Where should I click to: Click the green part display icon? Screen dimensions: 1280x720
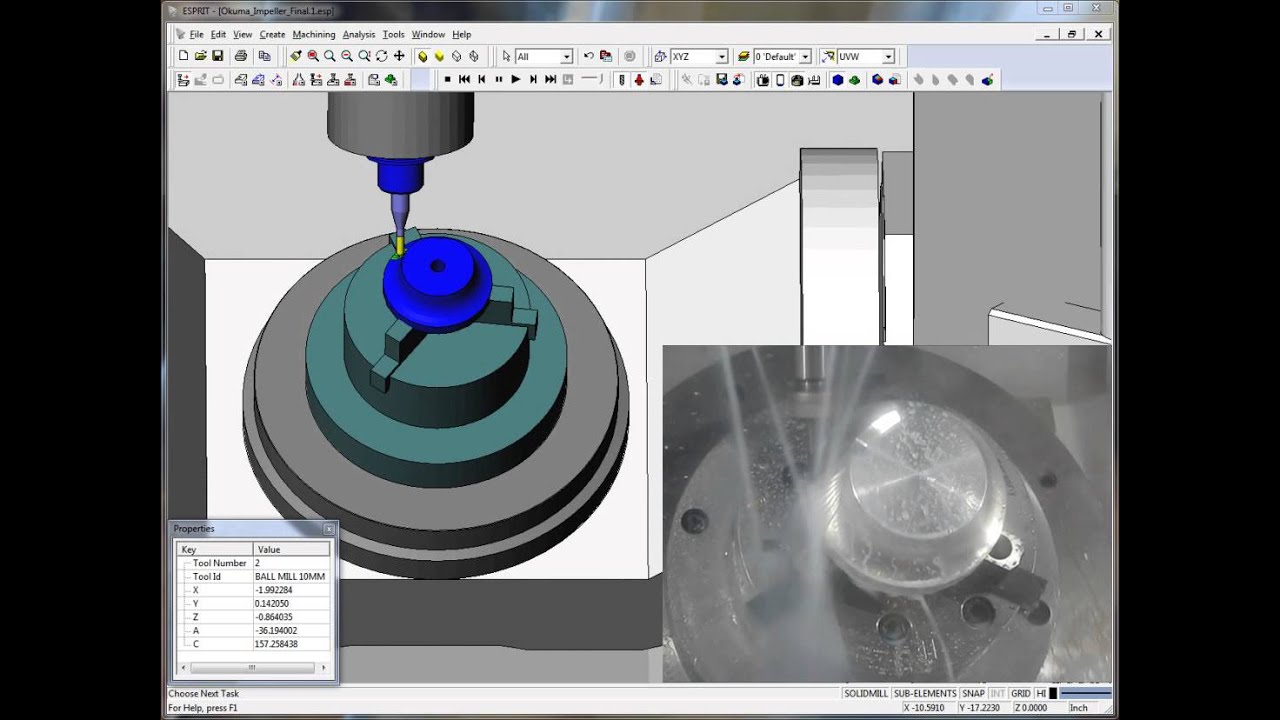click(x=855, y=79)
